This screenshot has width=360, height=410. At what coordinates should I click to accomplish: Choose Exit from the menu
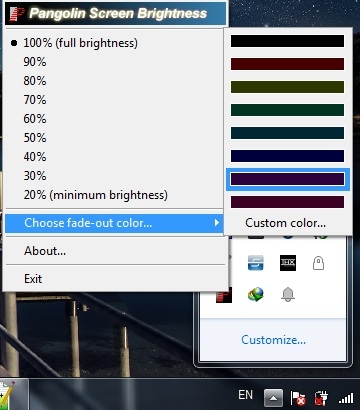click(x=114, y=279)
